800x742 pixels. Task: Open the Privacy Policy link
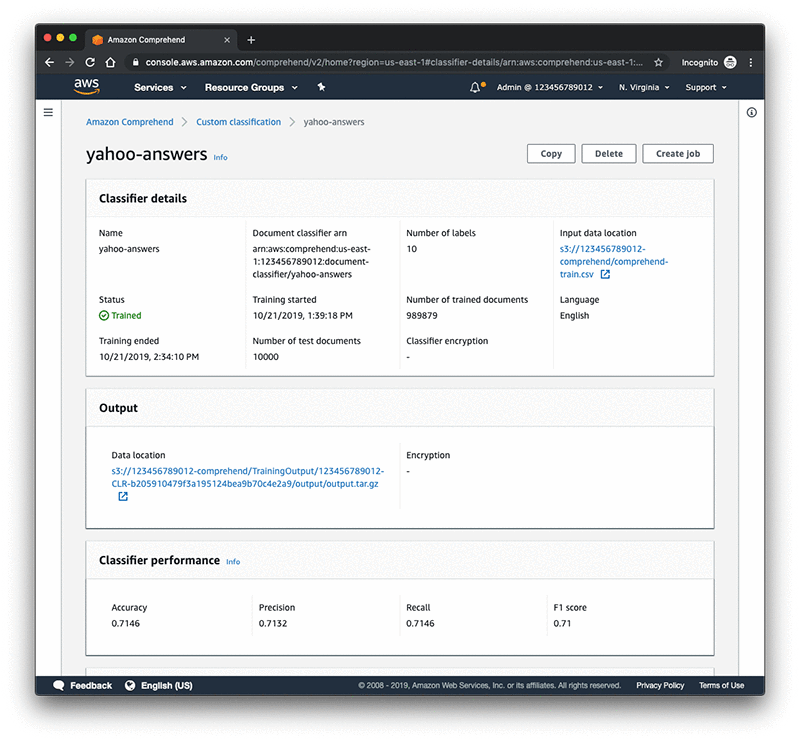(x=660, y=685)
